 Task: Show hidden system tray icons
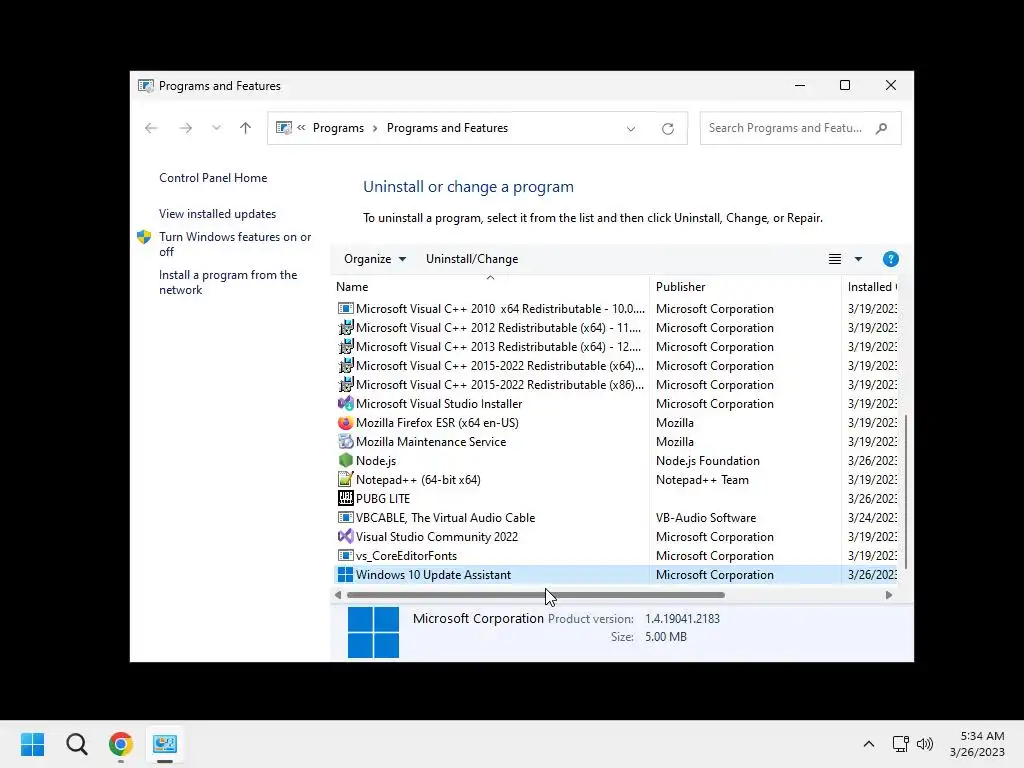pyautogui.click(x=869, y=744)
